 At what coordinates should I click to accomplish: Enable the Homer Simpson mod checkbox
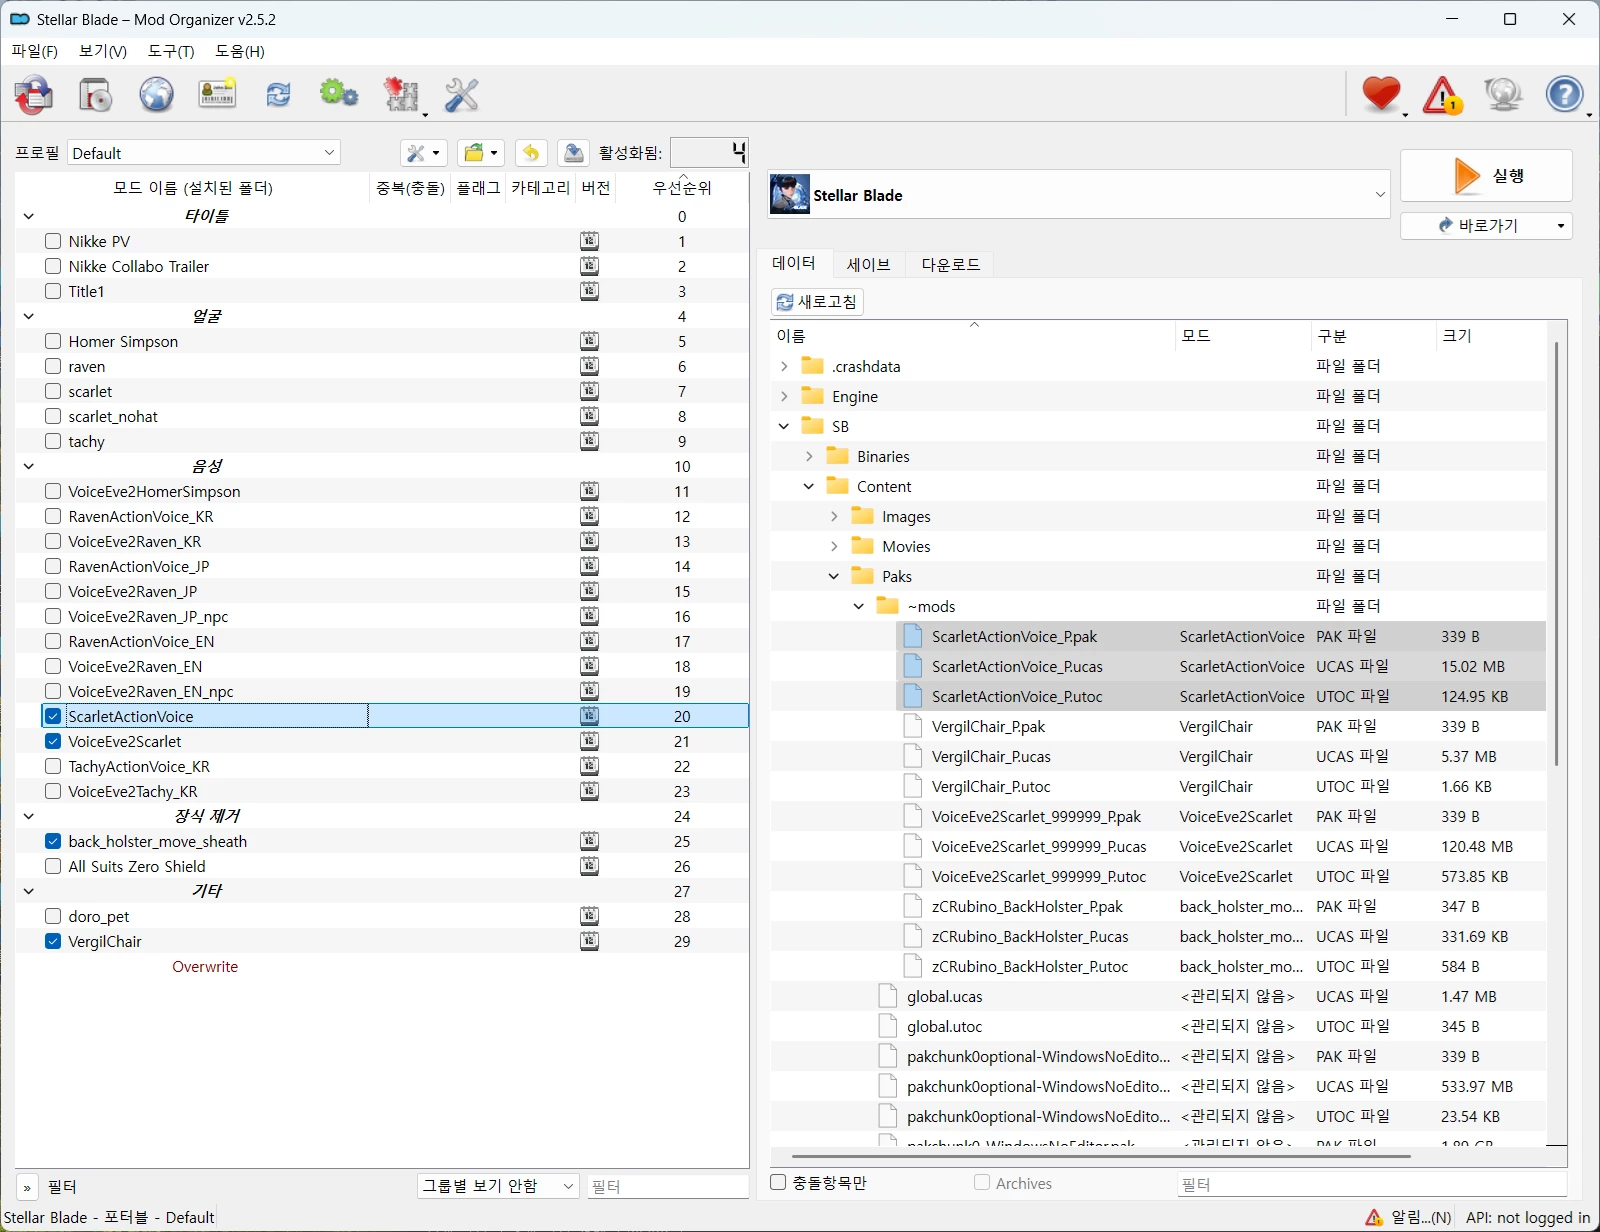[53, 341]
